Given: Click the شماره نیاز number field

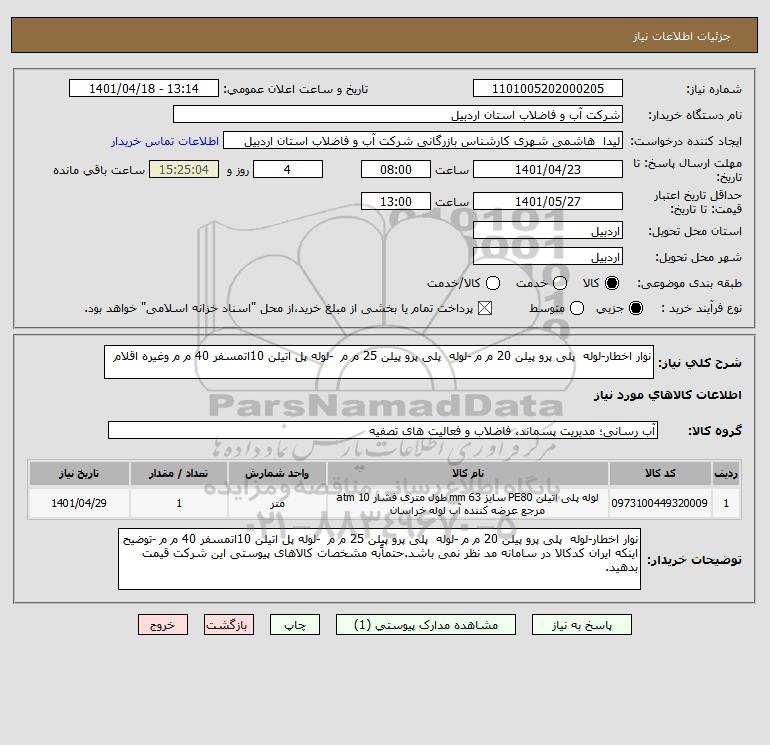Looking at the screenshot, I should 548,88.
